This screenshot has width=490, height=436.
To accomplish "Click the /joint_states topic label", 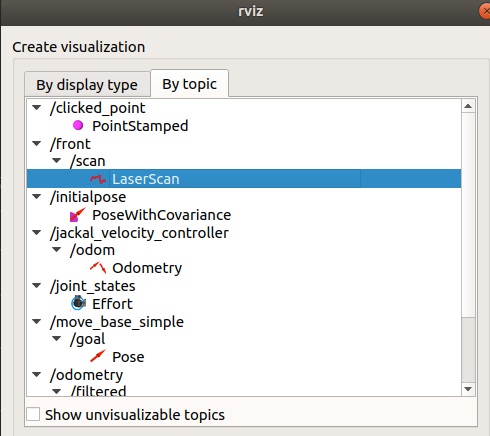I will point(92,286).
